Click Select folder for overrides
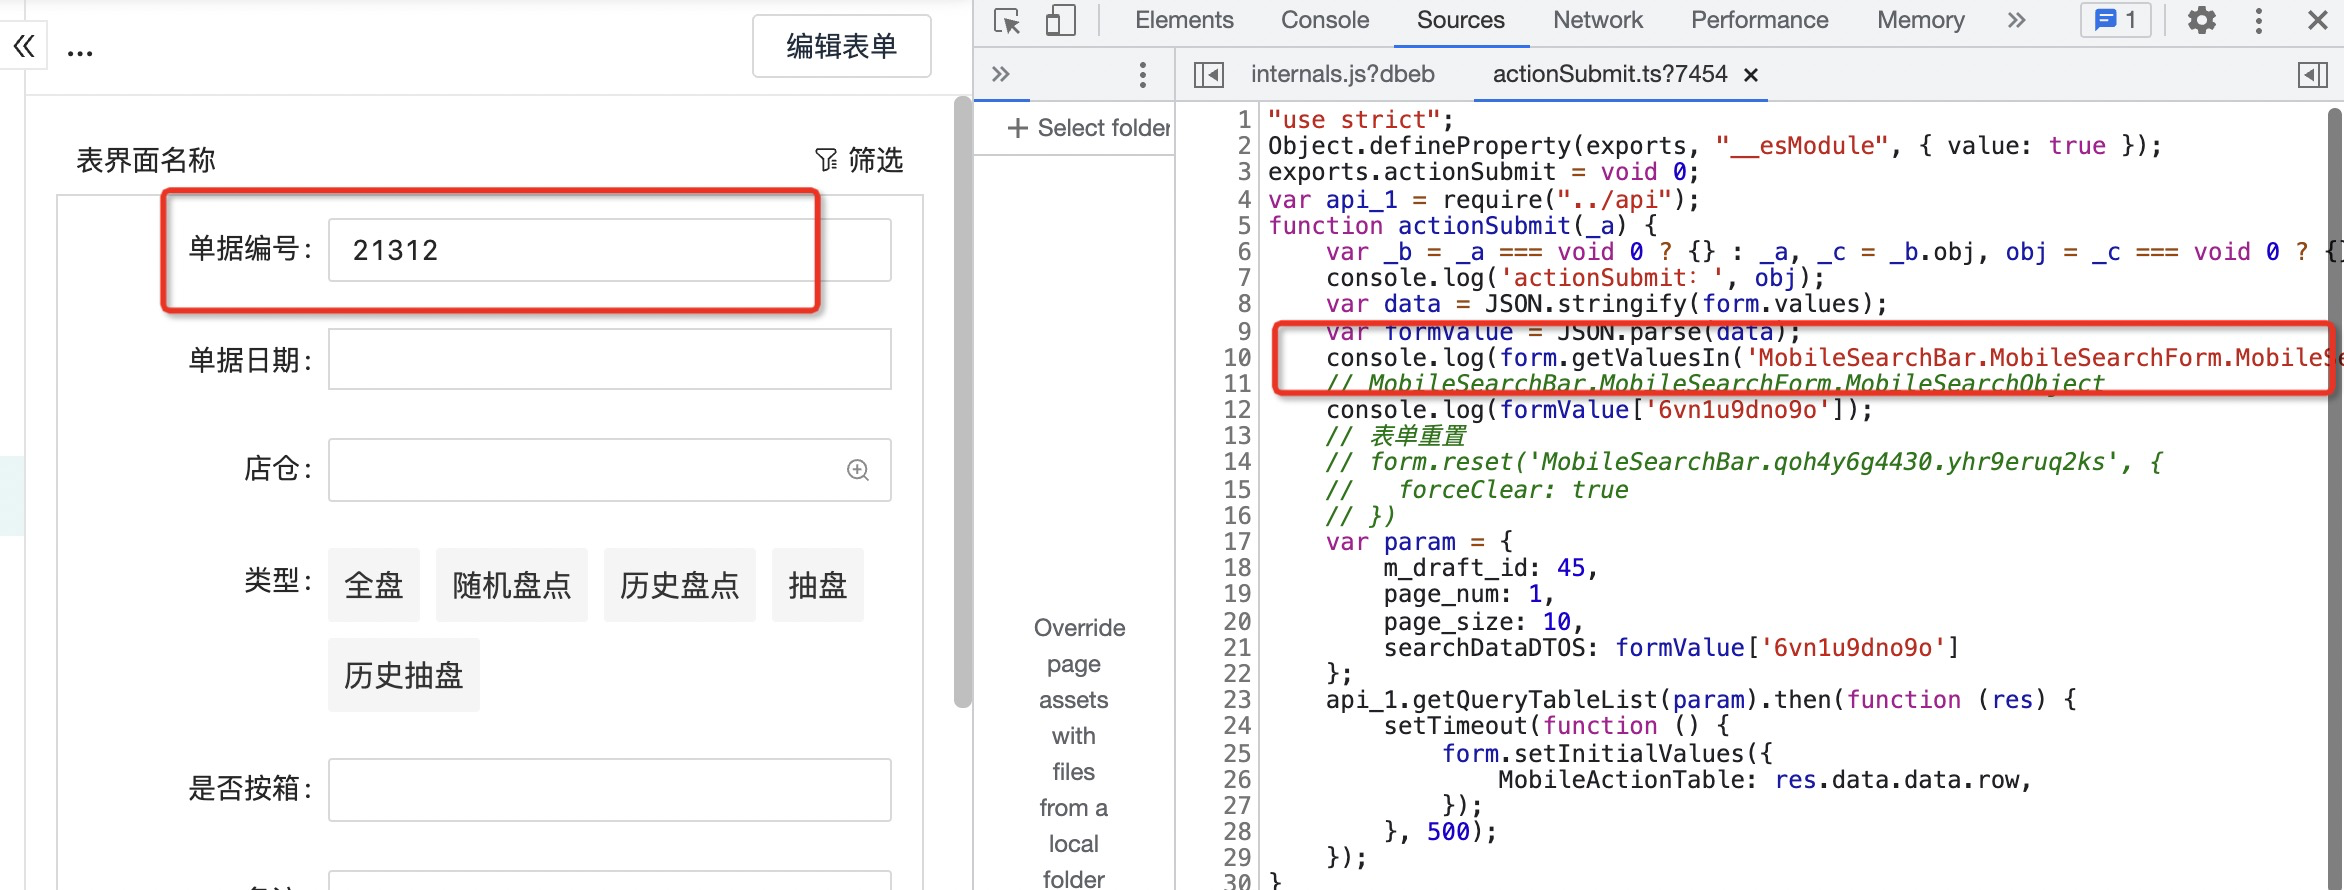This screenshot has width=2344, height=890. point(1088,128)
